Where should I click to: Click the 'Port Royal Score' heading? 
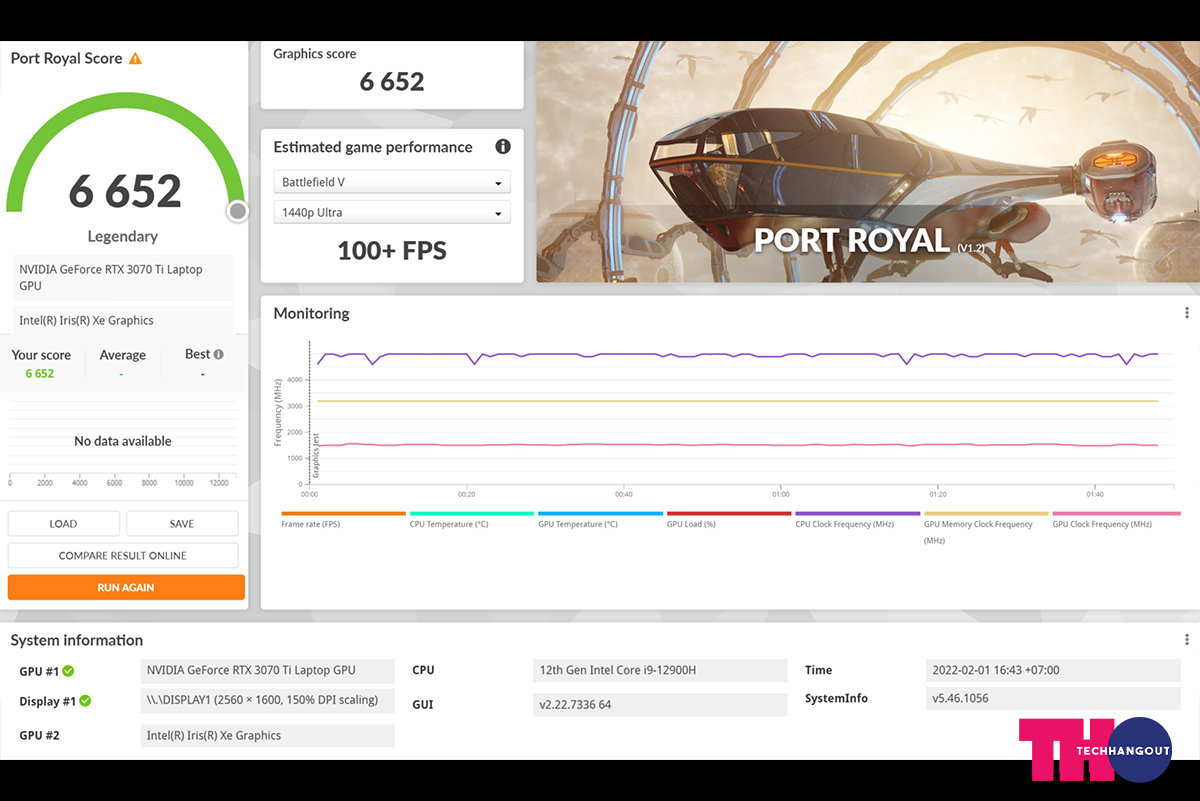(x=66, y=58)
